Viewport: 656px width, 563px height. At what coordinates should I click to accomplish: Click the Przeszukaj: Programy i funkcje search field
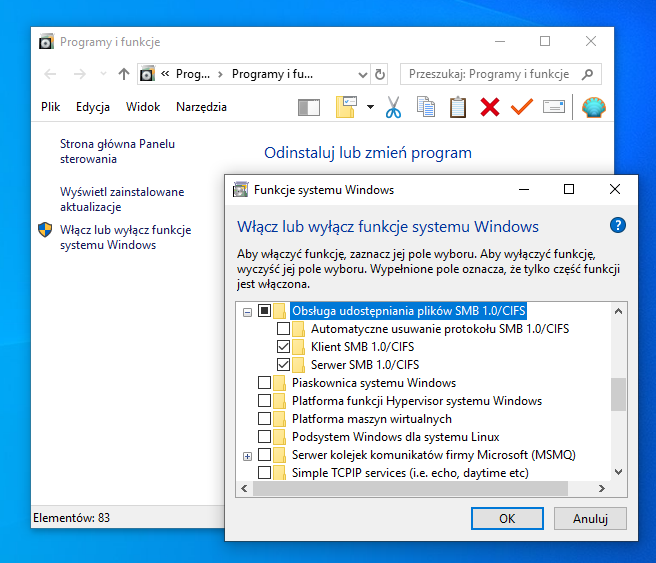501,74
